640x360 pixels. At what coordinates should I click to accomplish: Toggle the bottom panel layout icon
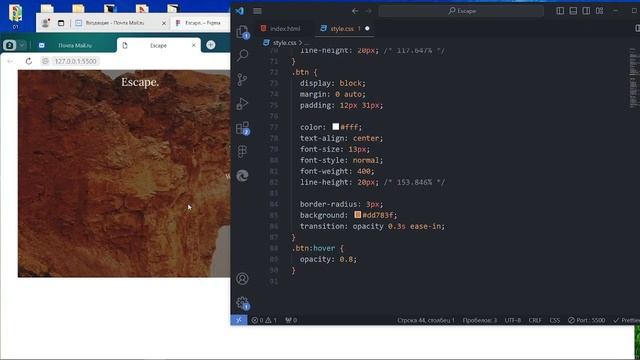coord(573,11)
